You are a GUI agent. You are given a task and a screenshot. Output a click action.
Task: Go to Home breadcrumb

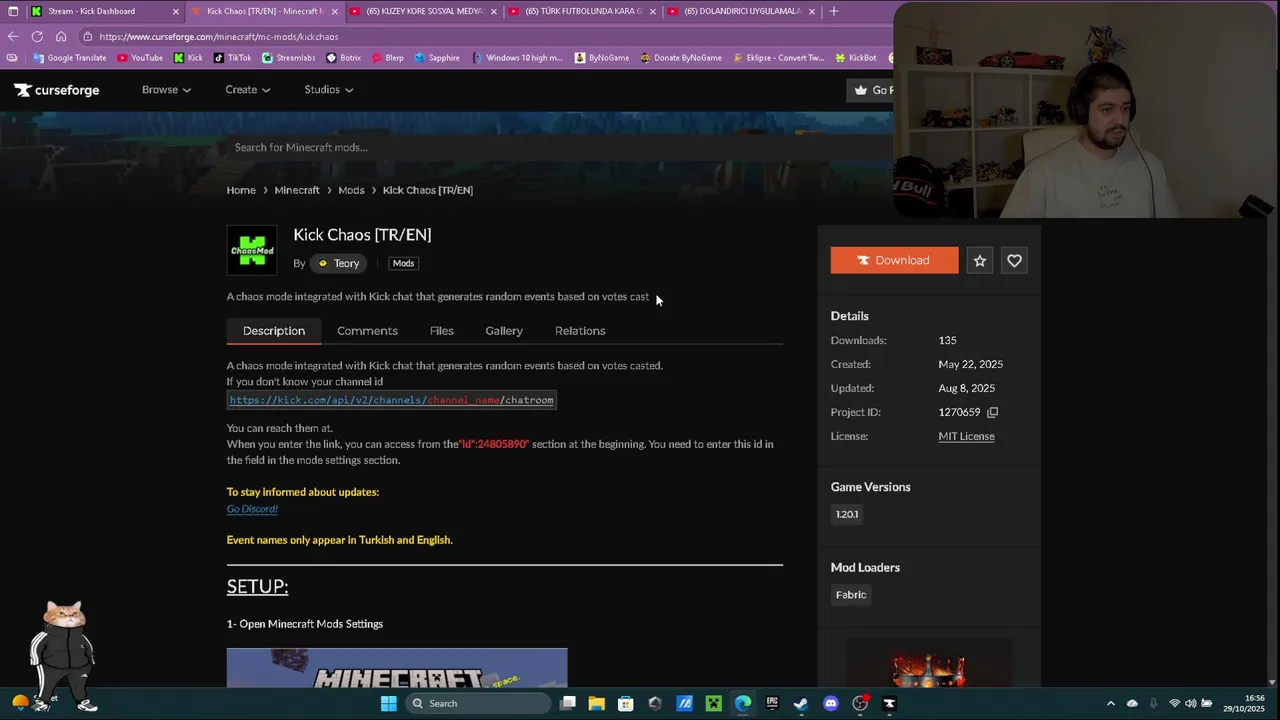pyautogui.click(x=241, y=190)
